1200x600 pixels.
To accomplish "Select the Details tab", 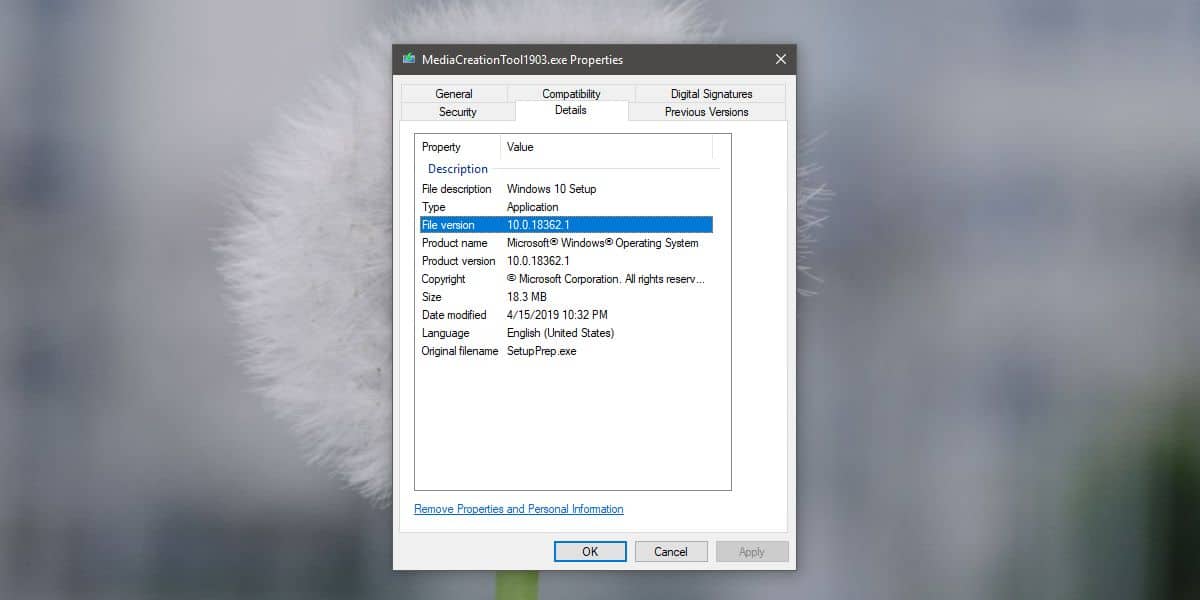I will point(571,110).
